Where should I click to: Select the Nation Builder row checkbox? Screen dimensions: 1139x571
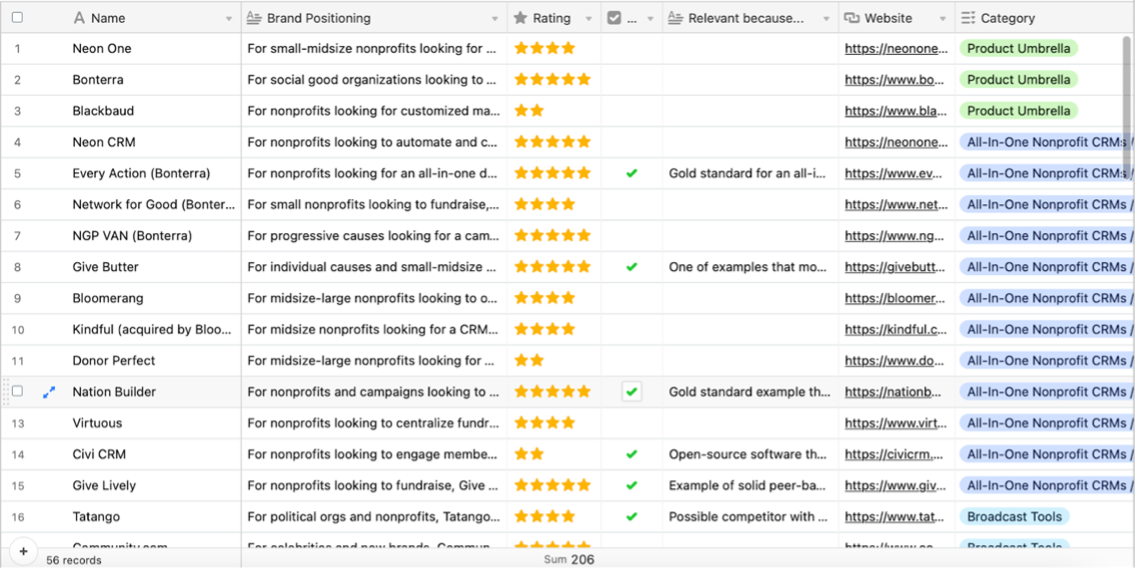[17, 392]
